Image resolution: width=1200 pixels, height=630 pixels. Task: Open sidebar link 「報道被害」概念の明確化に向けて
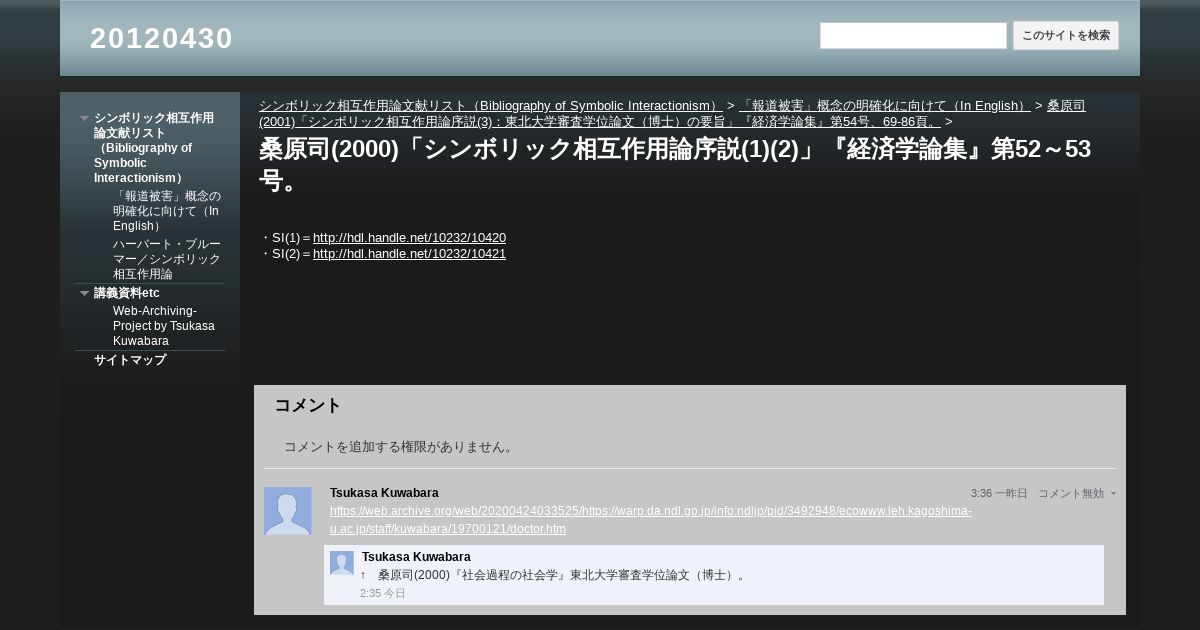[167, 211]
